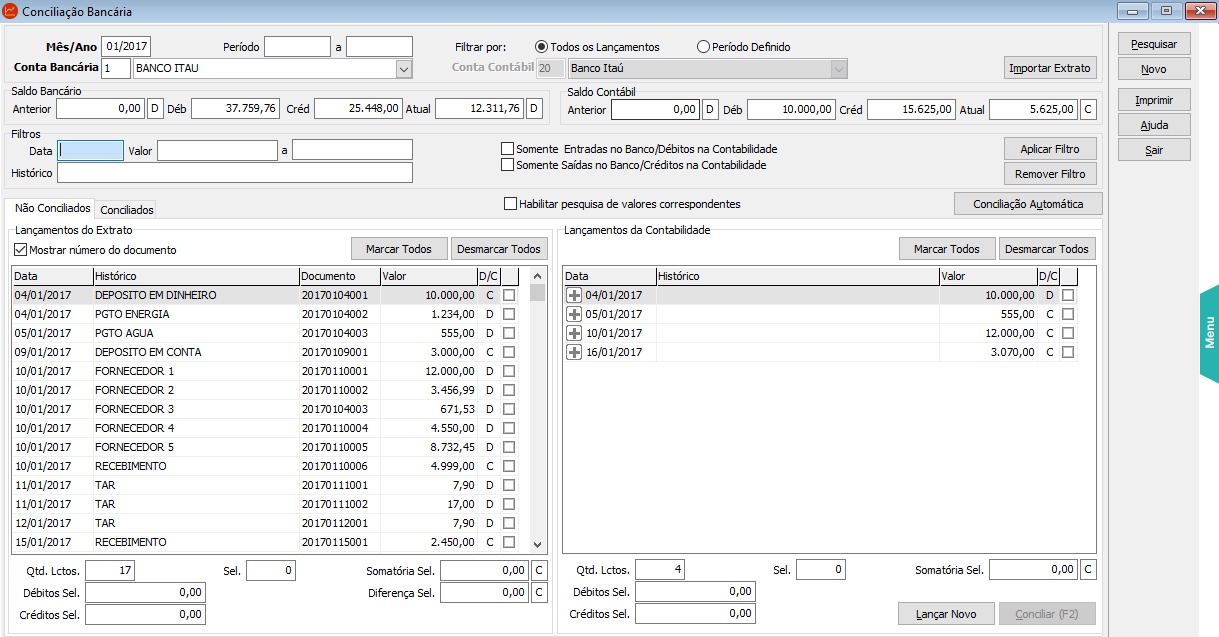Viewport: 1219px width, 637px height.
Task: Select the Não Conciliados tab
Action: pyautogui.click(x=52, y=209)
